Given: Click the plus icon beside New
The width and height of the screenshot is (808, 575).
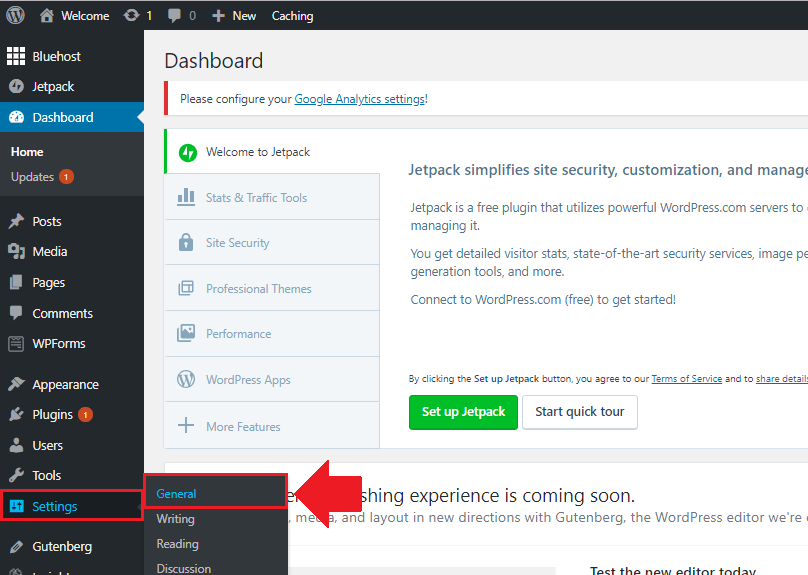Looking at the screenshot, I should pos(218,16).
